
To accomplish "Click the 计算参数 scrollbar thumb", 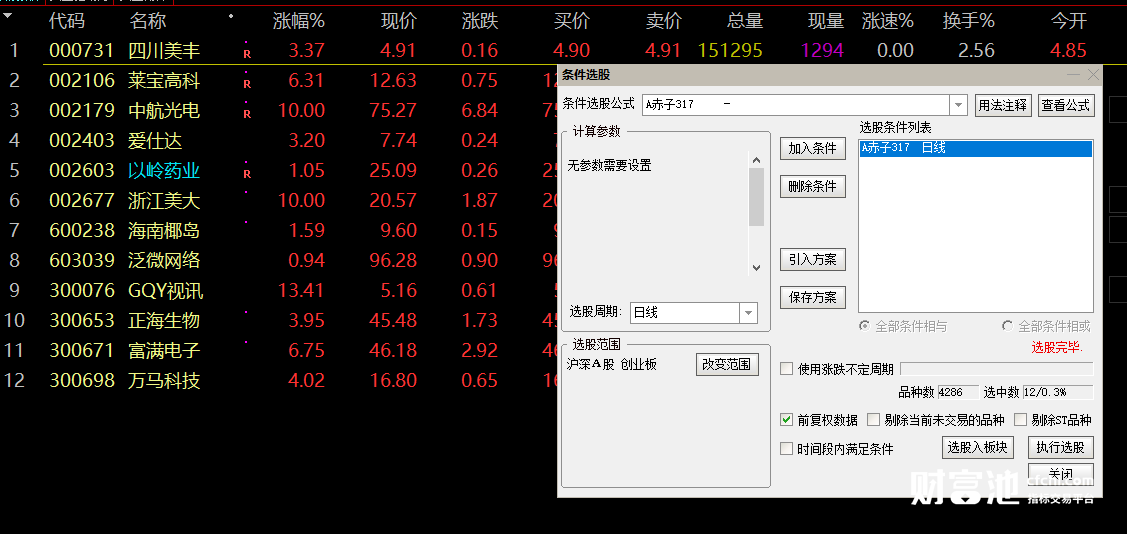I will tap(756, 197).
